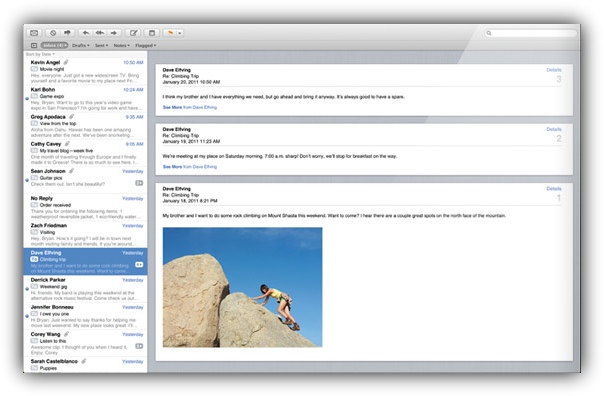This screenshot has height=396, width=604.
Task: Open Greg Apodaca's View from the top message
Action: [x=86, y=126]
